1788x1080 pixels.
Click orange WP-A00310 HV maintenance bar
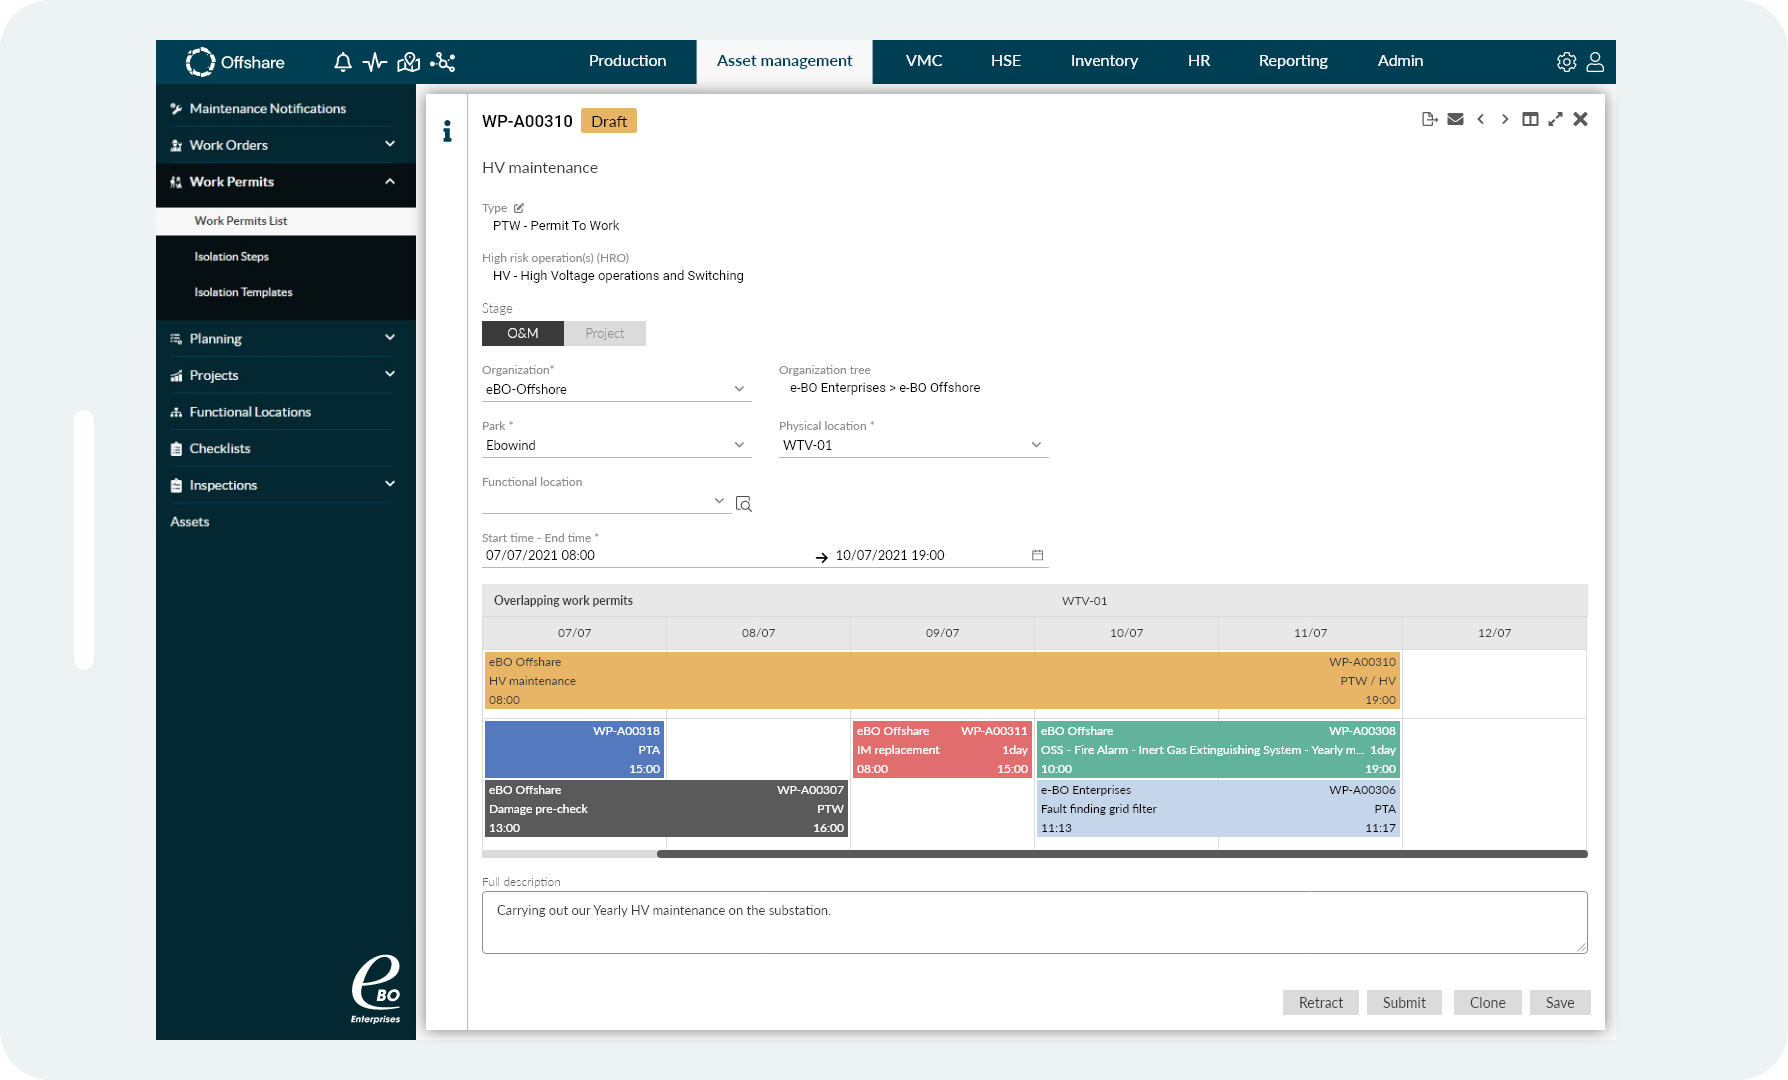point(942,681)
